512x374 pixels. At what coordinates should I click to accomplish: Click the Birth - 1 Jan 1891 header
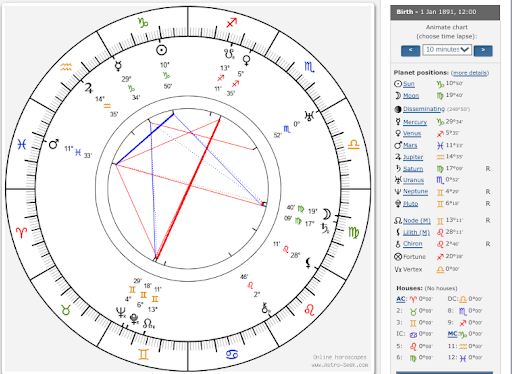445,12
